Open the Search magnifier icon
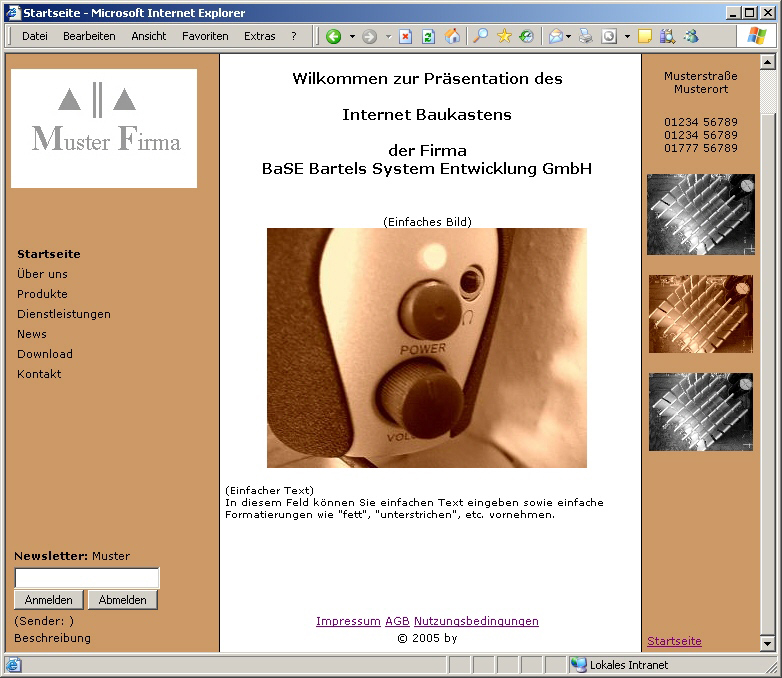 [481, 36]
